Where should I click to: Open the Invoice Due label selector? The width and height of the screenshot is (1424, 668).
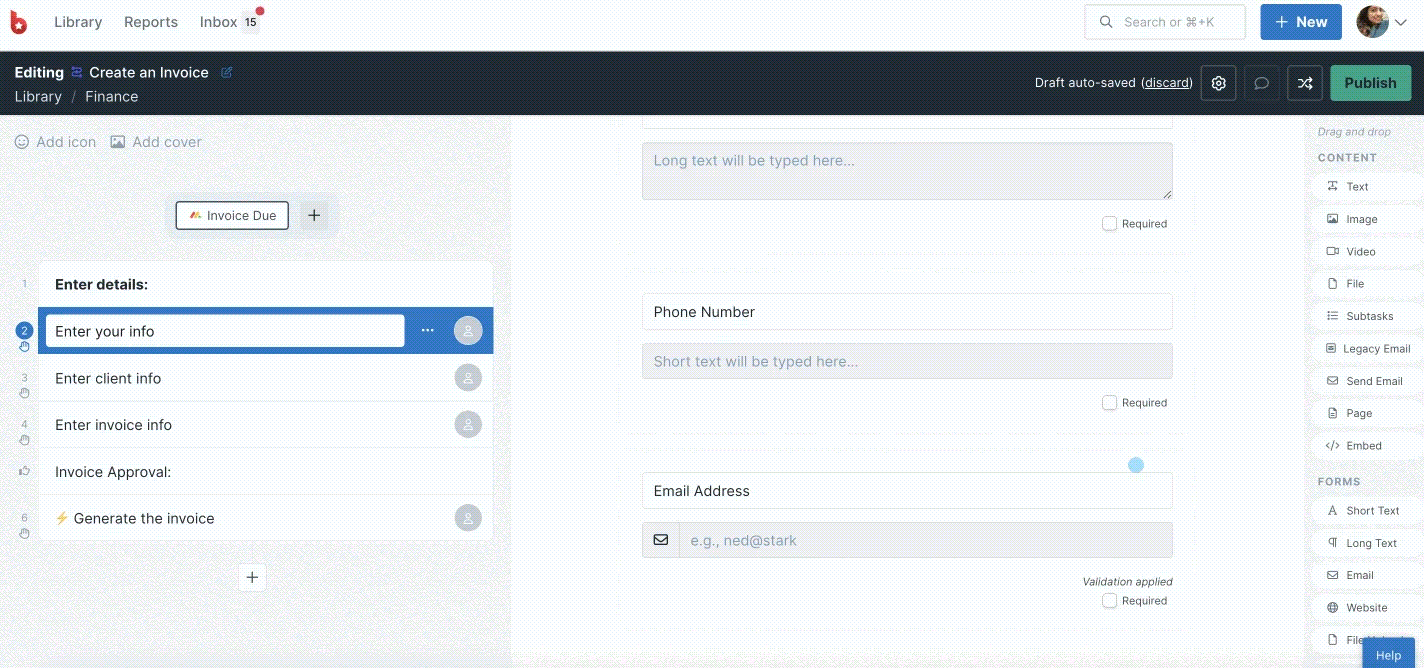[231, 215]
